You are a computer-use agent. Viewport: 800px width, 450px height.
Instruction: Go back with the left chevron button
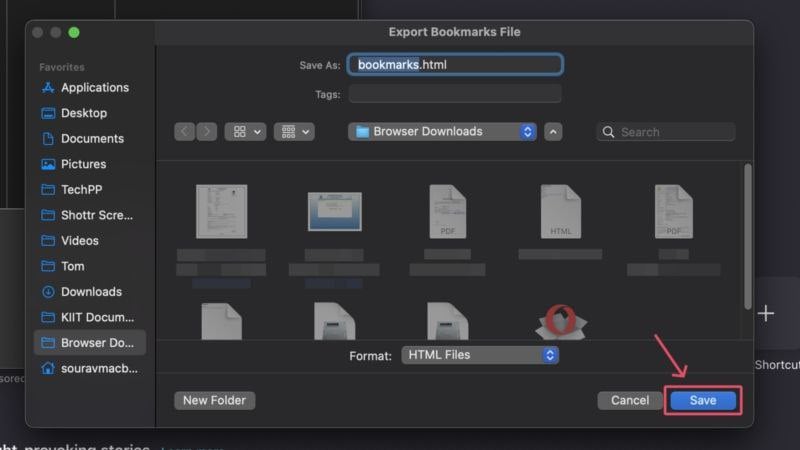185,132
